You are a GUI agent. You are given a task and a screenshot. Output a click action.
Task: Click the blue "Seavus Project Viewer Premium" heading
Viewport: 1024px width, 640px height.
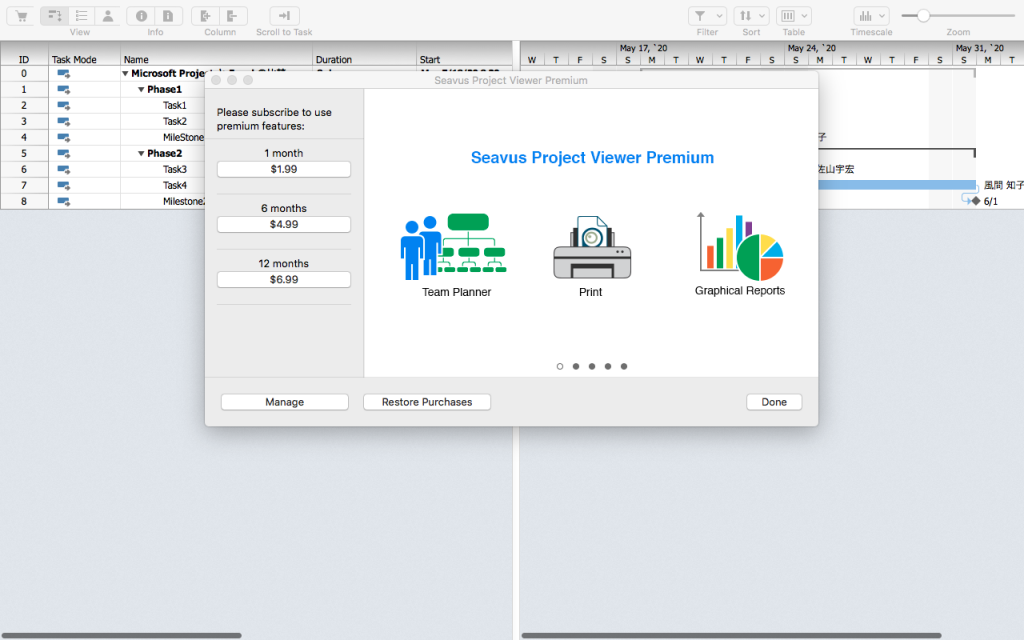(x=592, y=158)
